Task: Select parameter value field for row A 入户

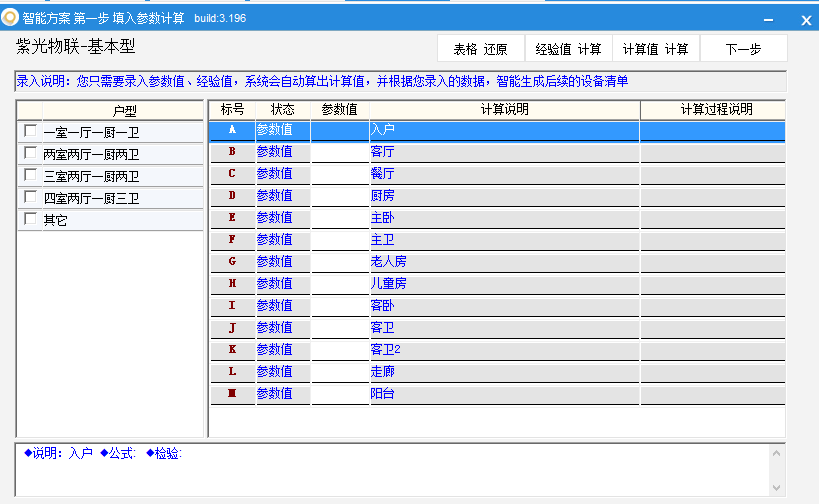Action: [x=339, y=130]
